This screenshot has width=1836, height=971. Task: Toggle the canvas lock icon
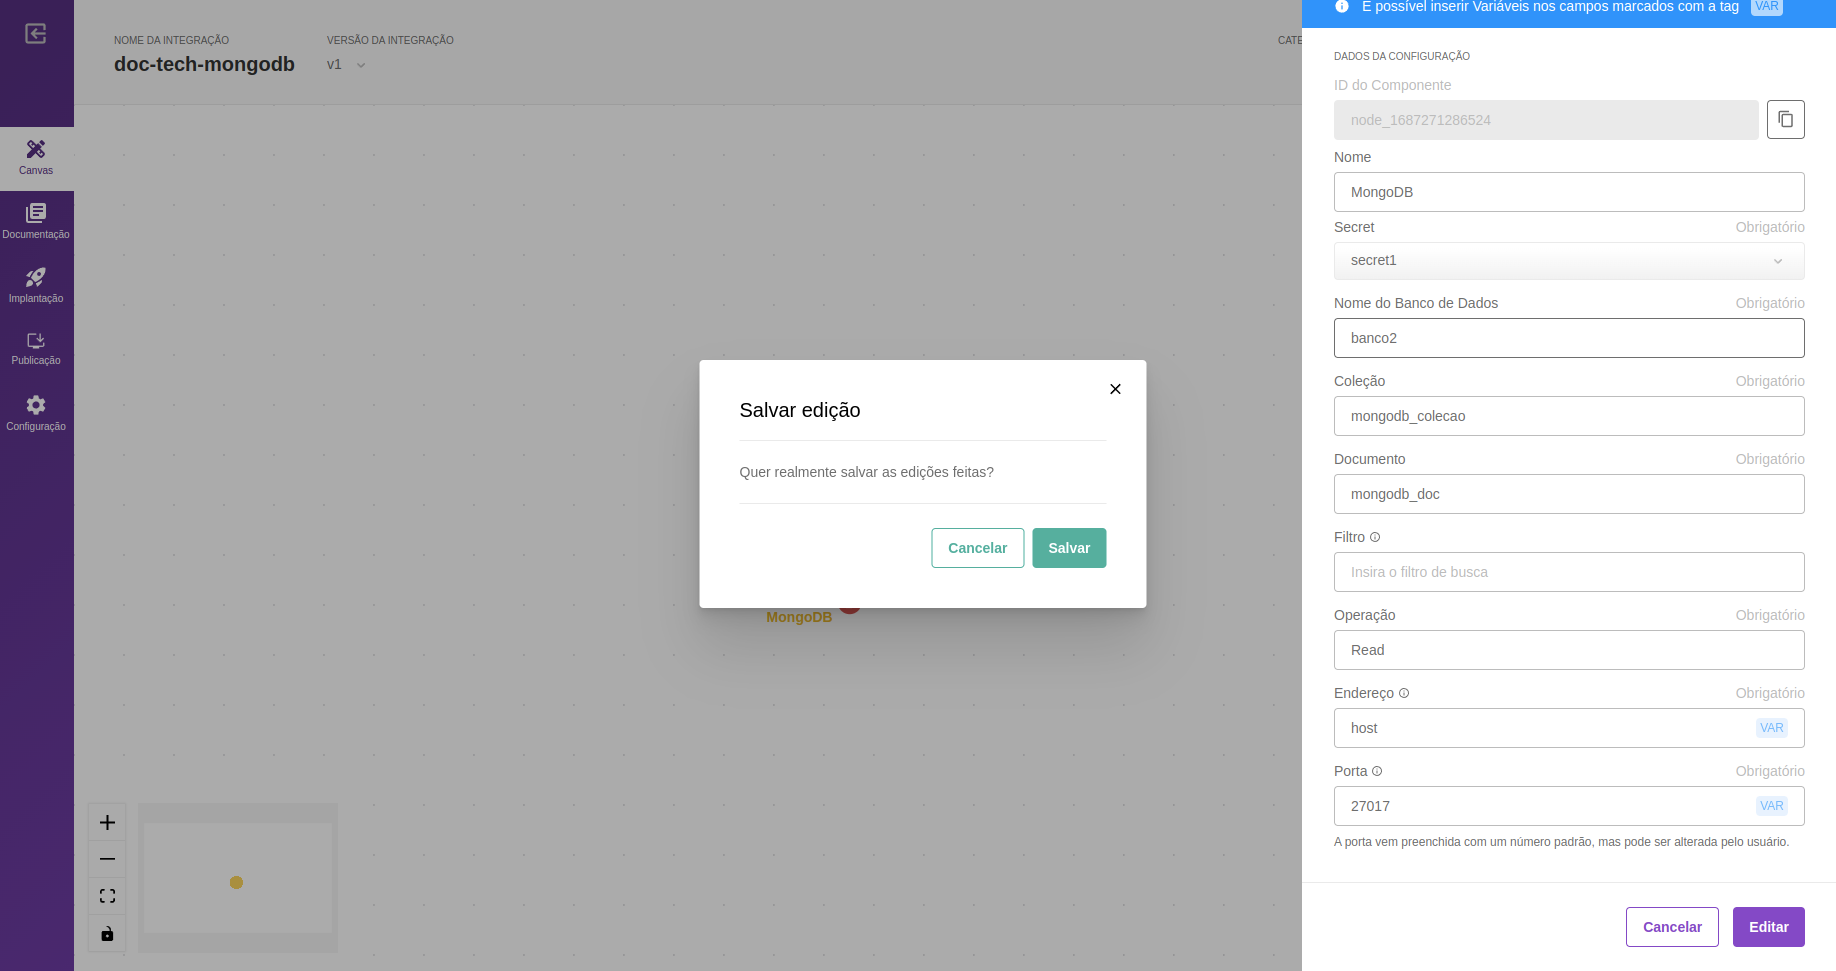click(107, 934)
